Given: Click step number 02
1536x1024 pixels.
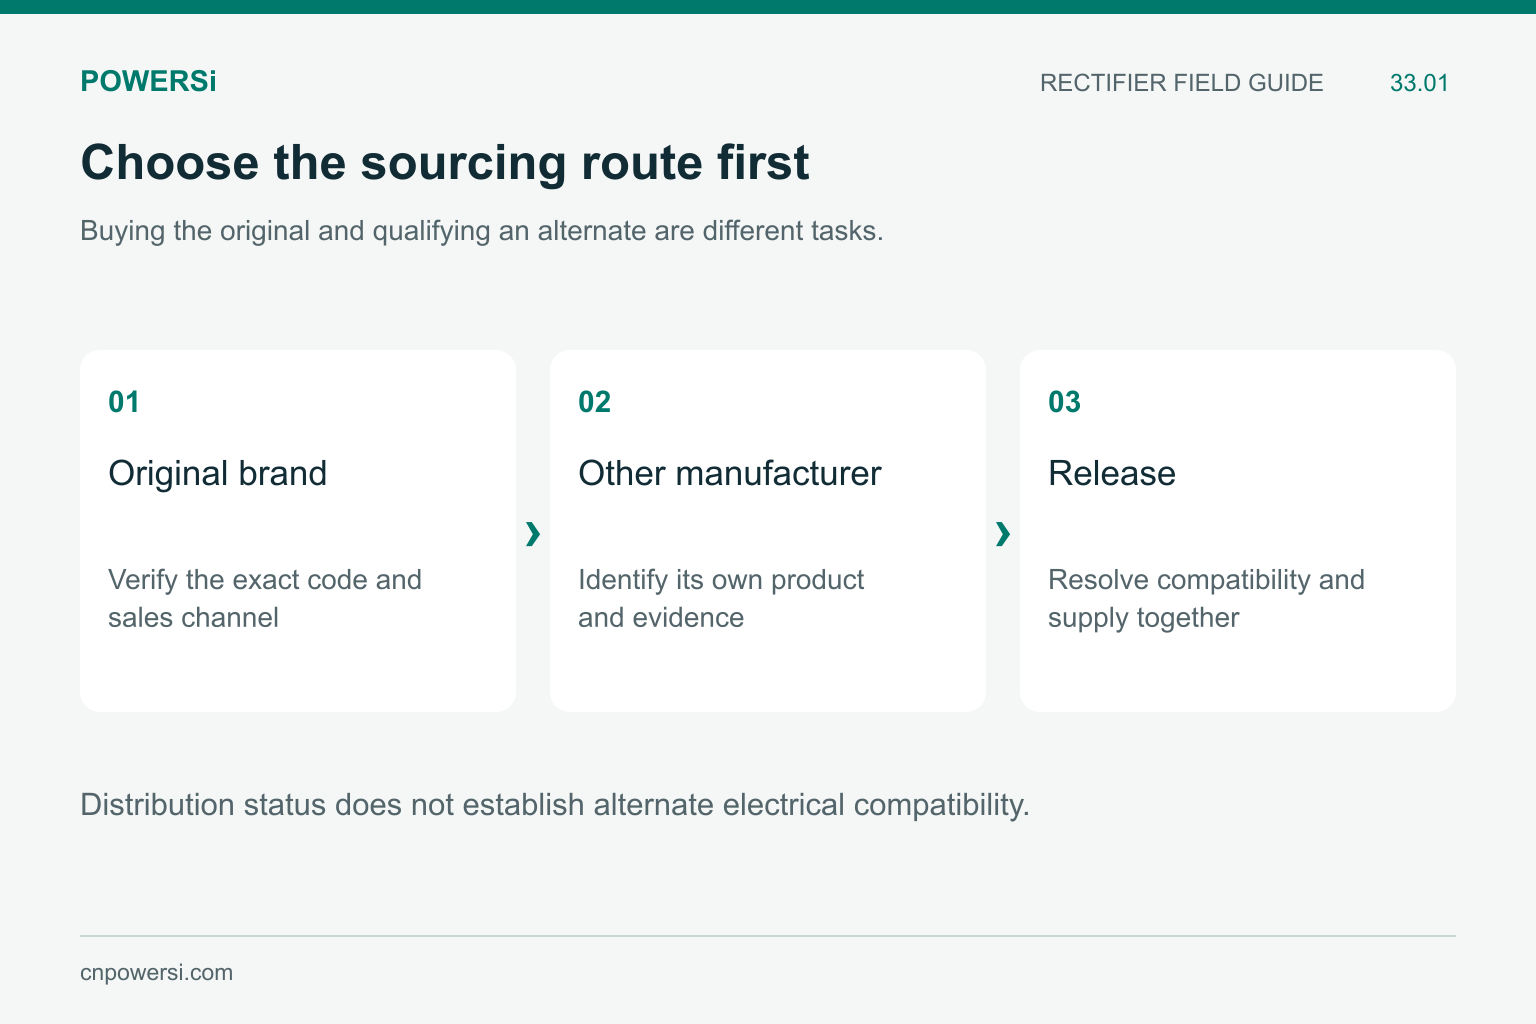Looking at the screenshot, I should point(594,402).
